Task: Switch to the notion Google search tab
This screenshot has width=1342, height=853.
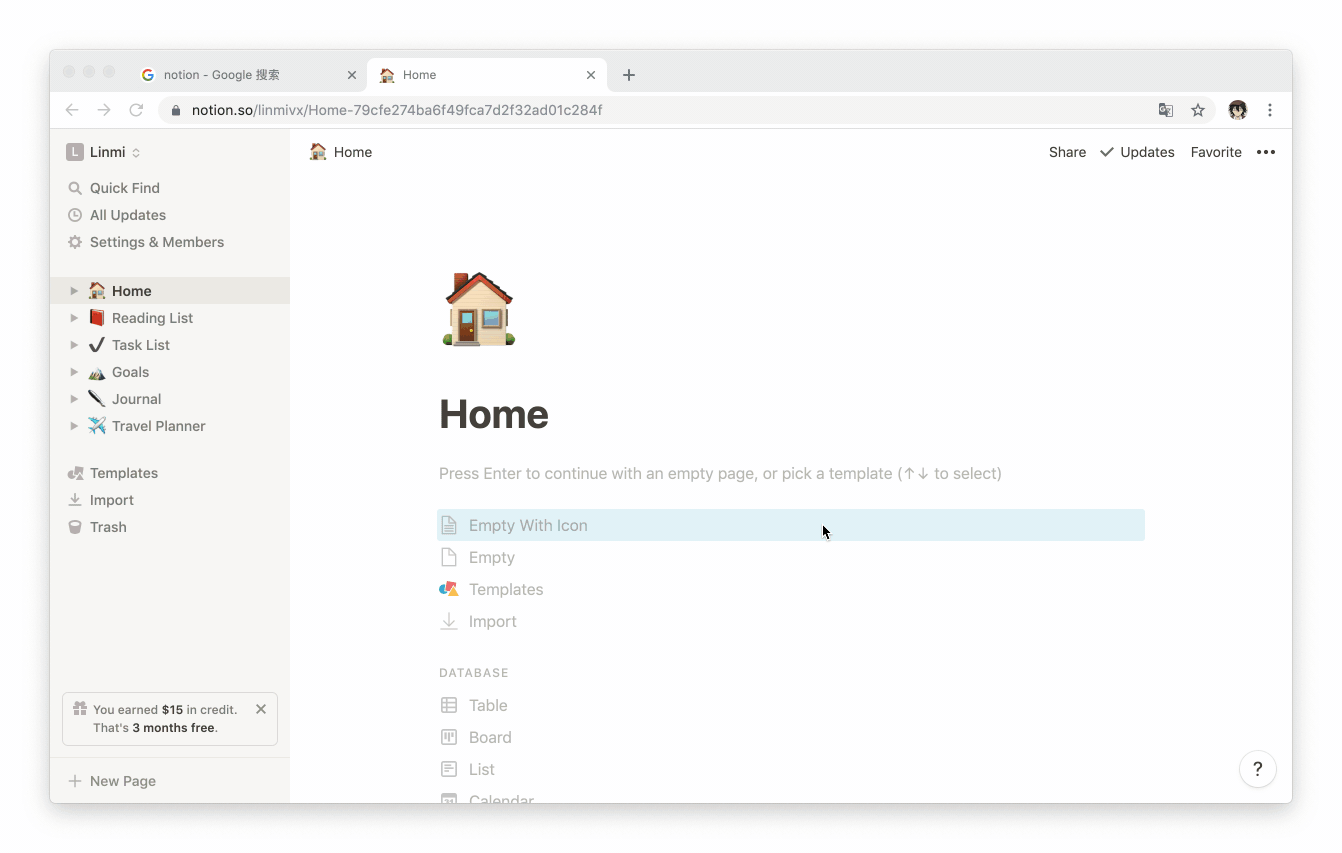Action: (249, 75)
